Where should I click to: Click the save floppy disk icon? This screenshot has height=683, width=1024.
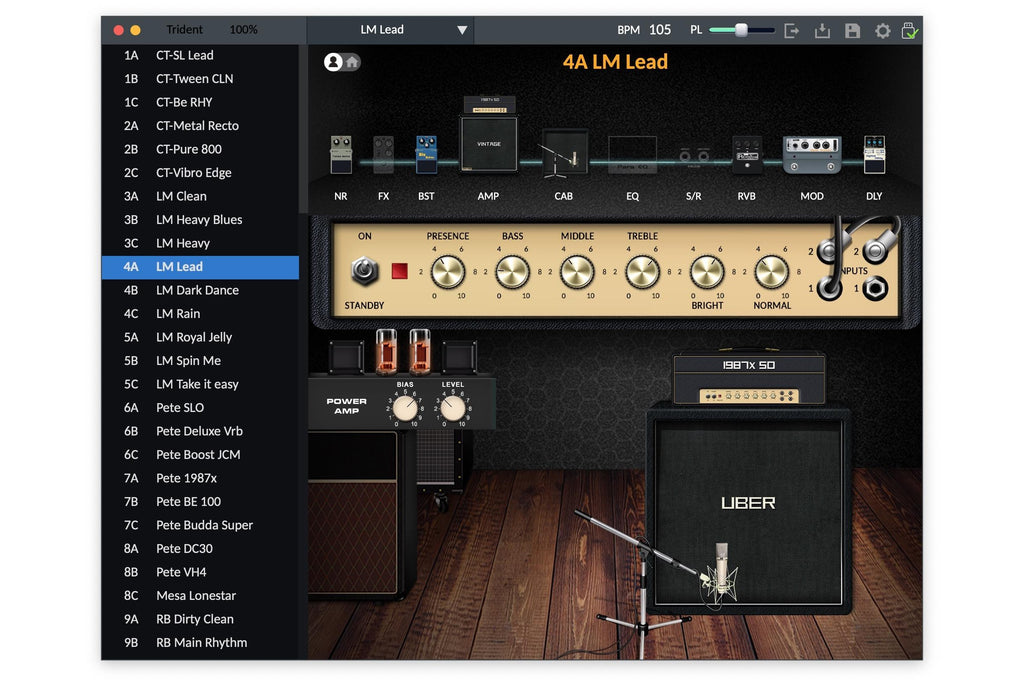(852, 30)
